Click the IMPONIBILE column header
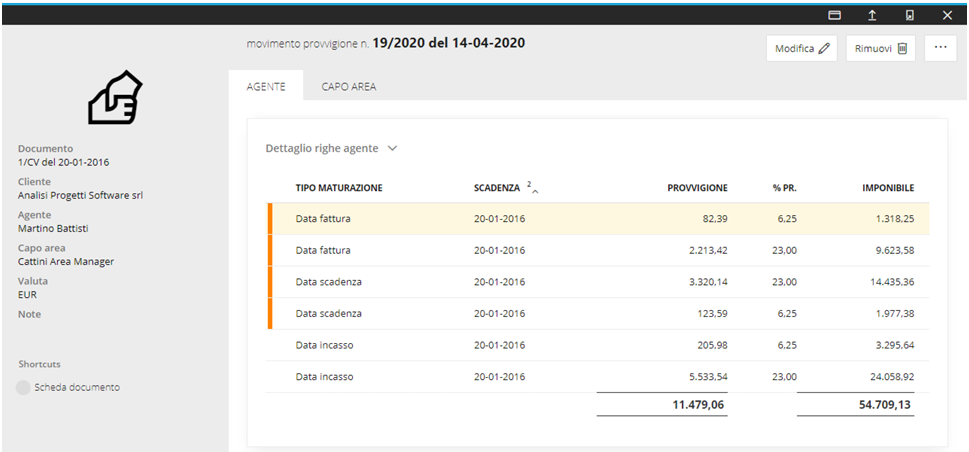Image resolution: width=969 pixels, height=452 pixels. [x=888, y=188]
